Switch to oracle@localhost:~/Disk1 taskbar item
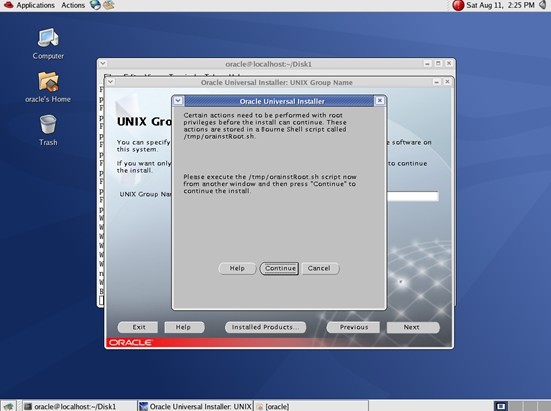 click(79, 406)
